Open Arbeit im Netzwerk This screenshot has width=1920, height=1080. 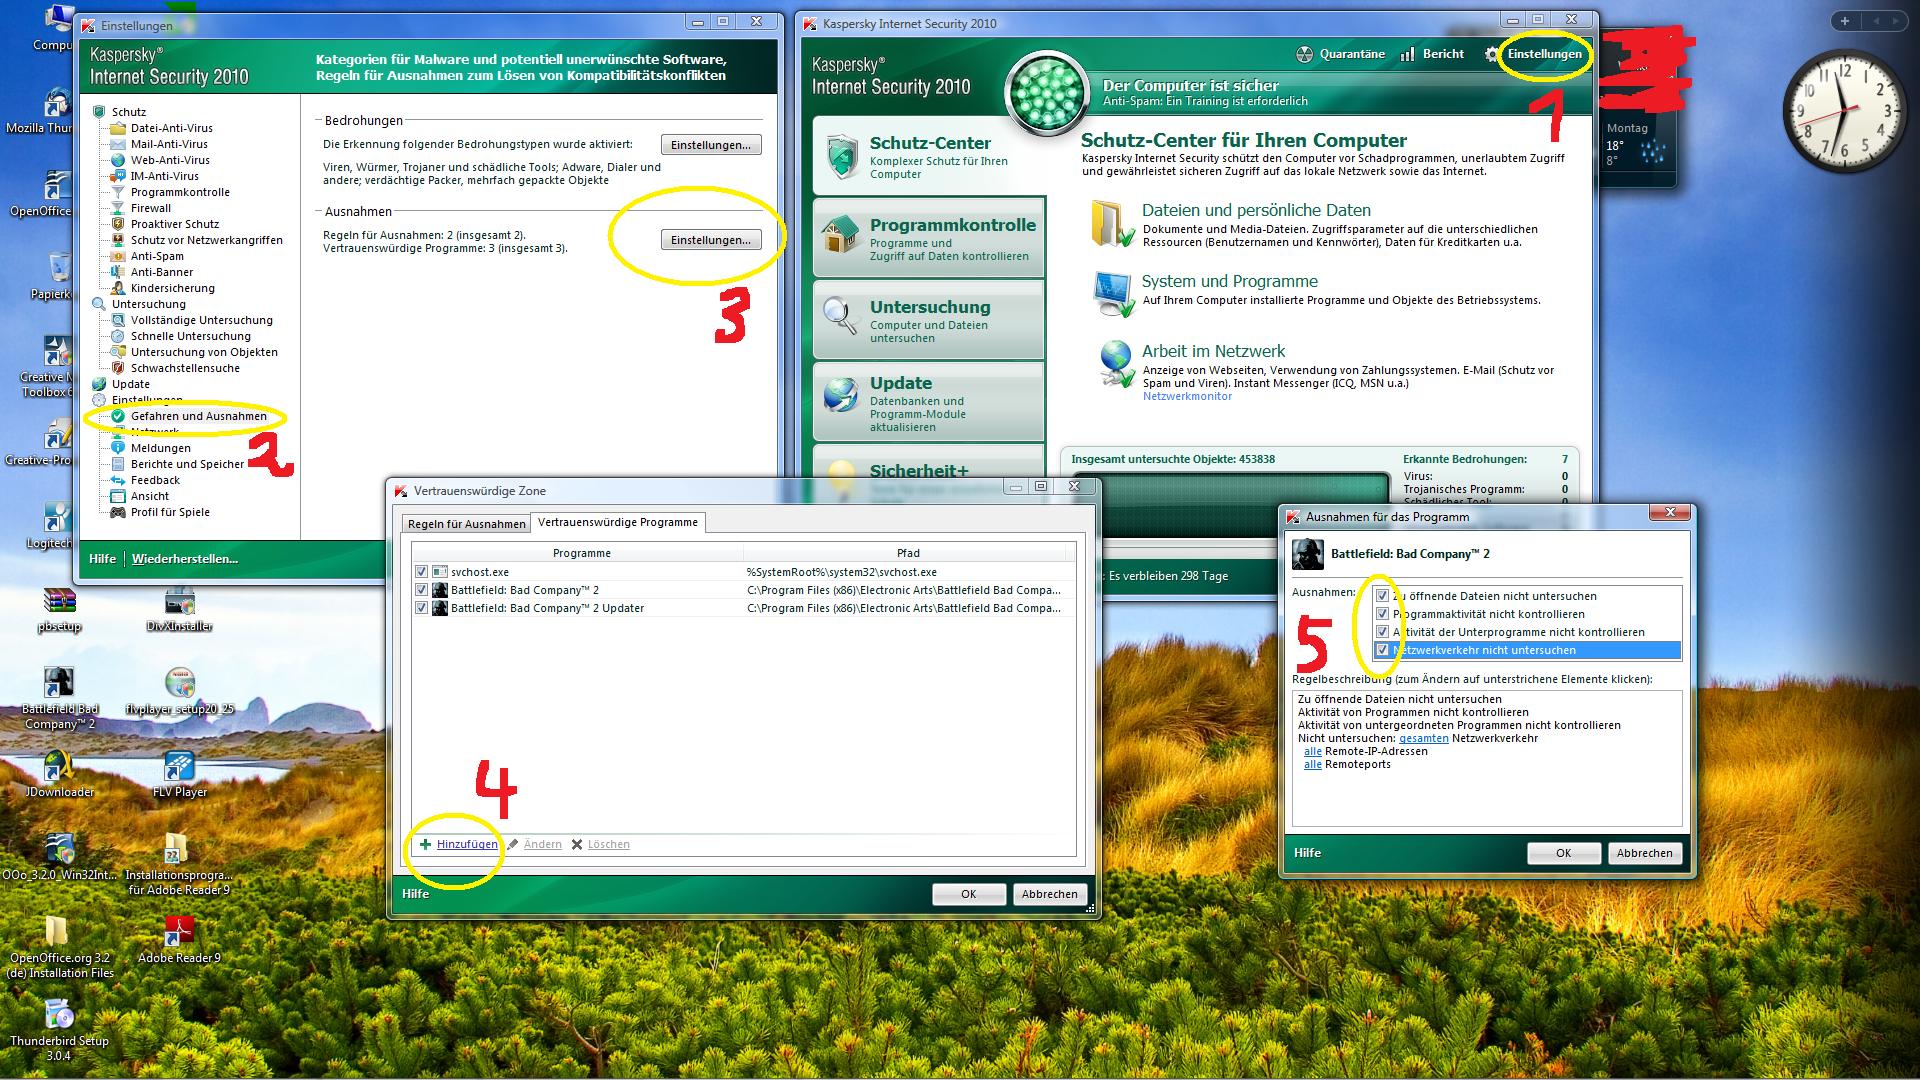(1213, 351)
